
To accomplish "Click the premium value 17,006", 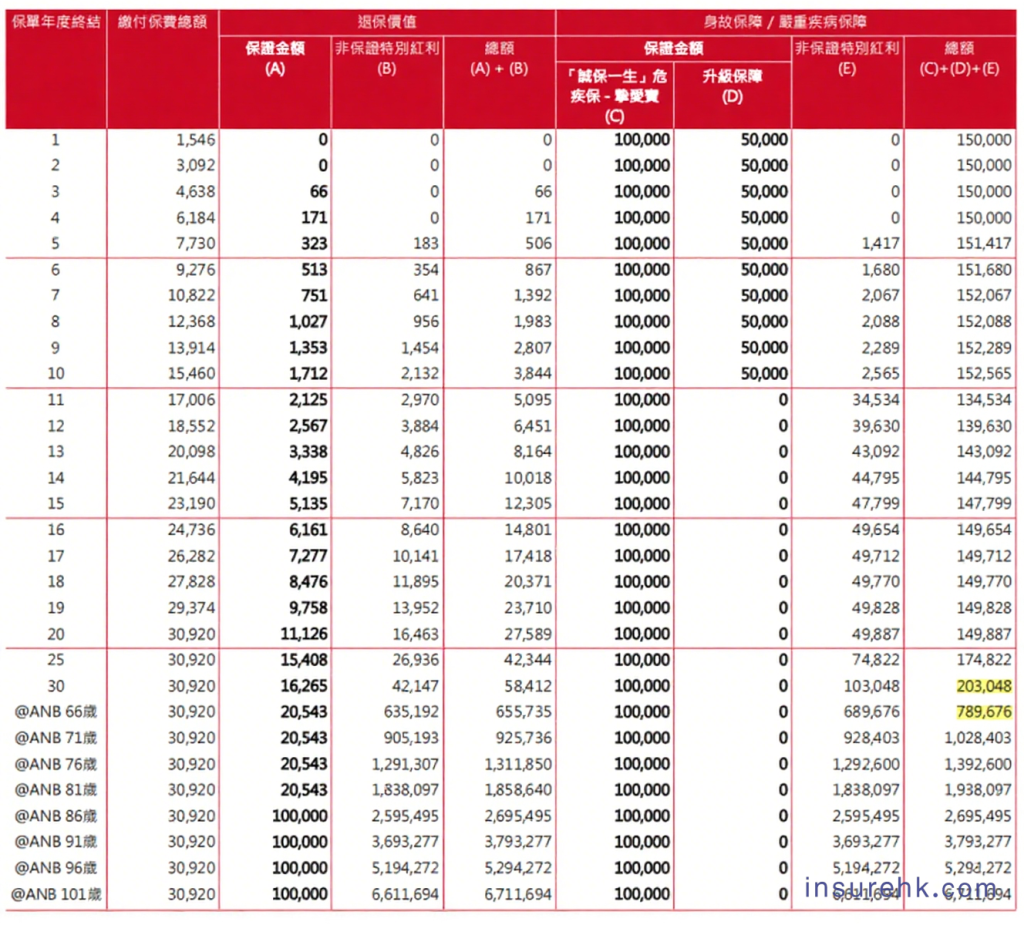I will (x=191, y=400).
